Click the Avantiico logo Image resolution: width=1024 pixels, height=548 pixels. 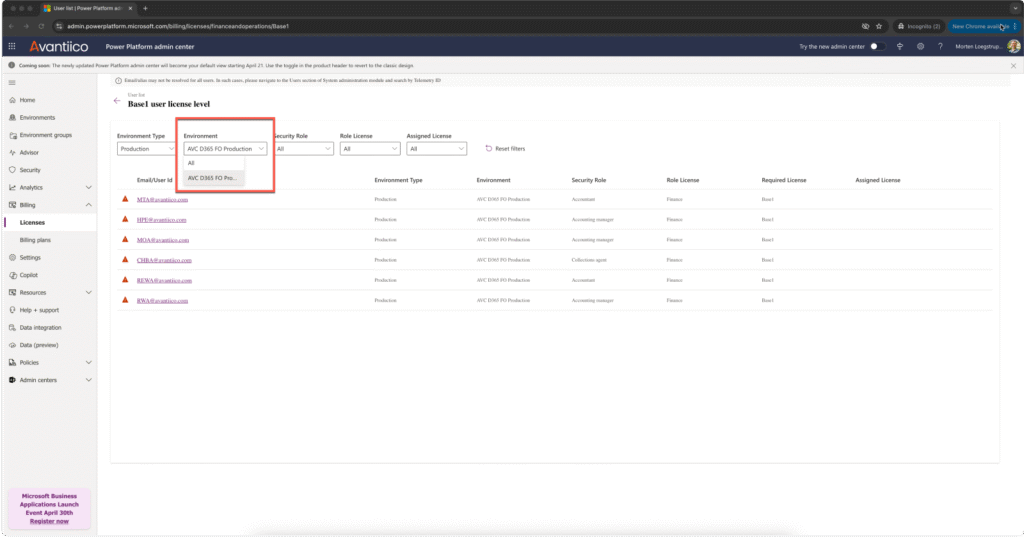point(59,46)
